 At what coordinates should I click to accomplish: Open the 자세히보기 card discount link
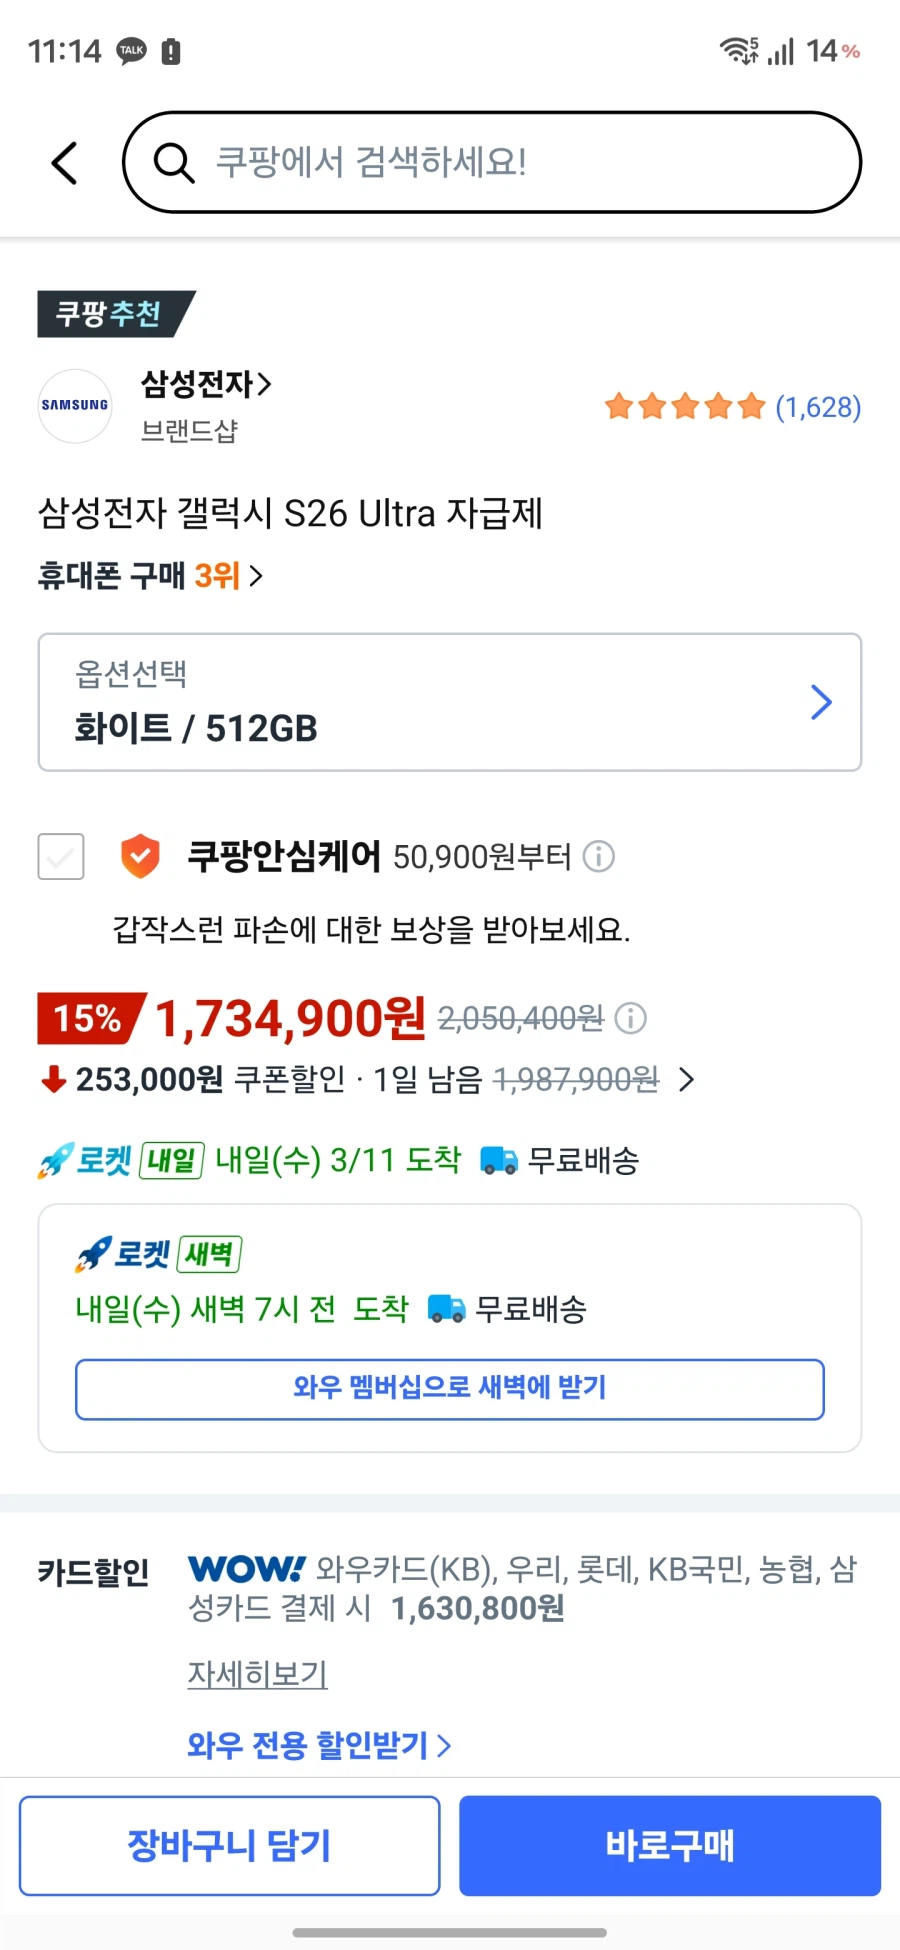pyautogui.click(x=257, y=1674)
